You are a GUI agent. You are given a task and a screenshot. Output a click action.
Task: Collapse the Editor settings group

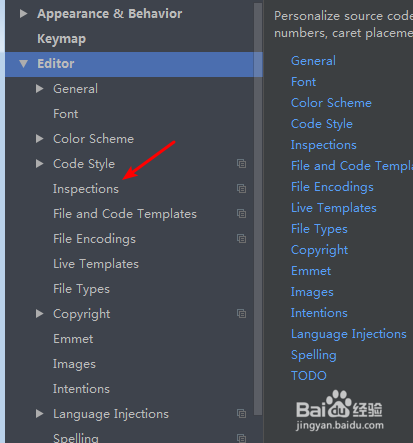point(23,63)
